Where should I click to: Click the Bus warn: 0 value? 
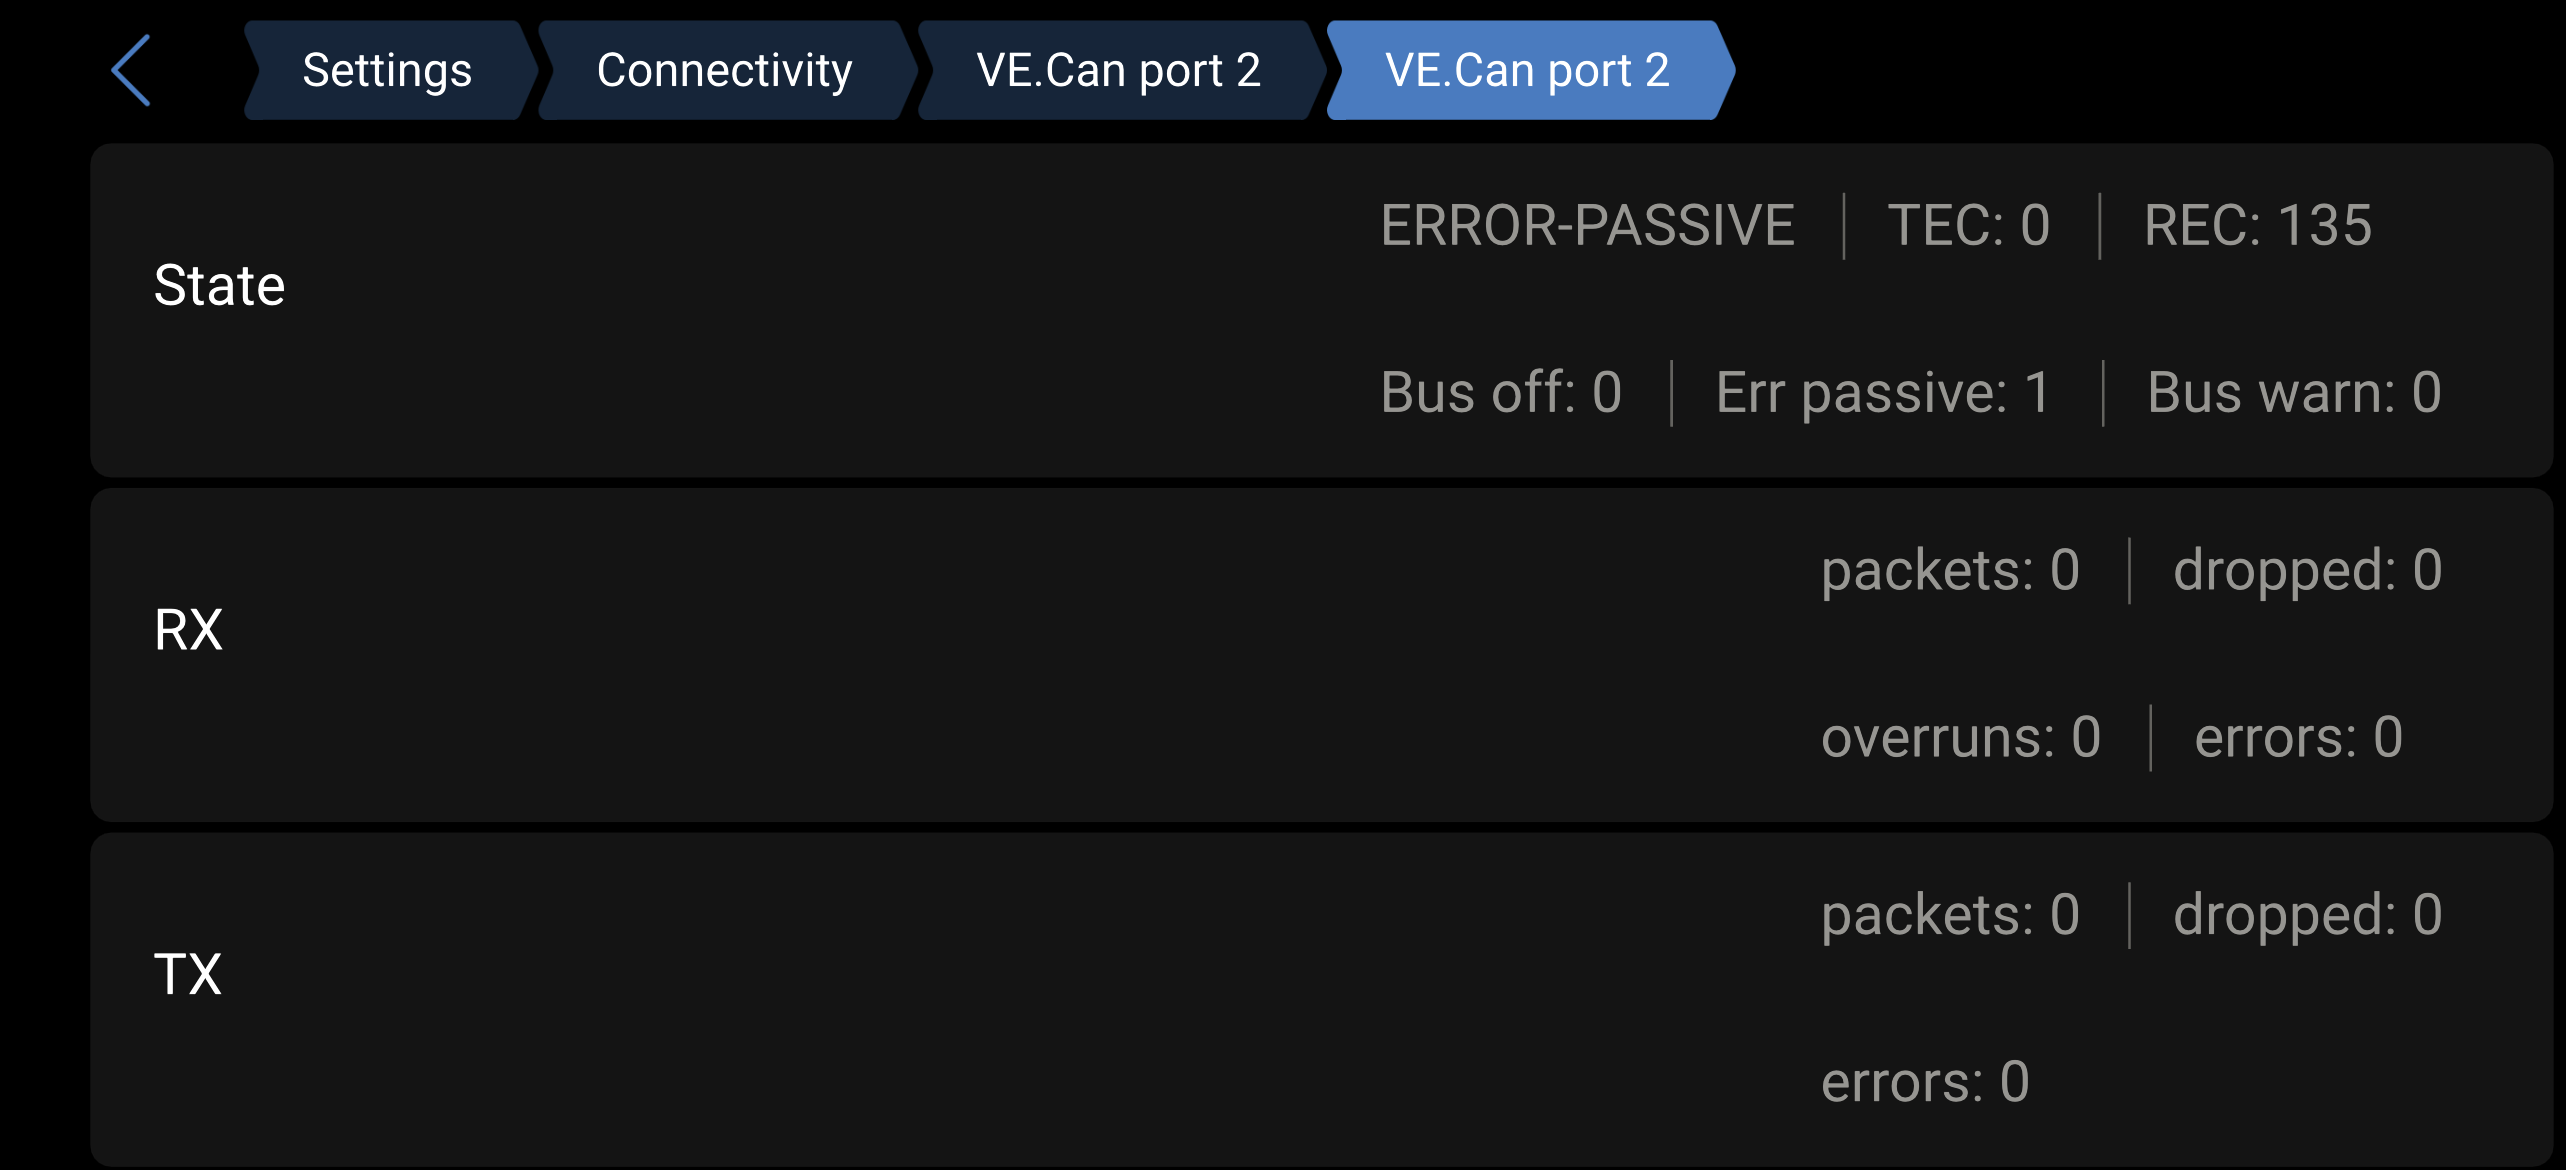click(x=2295, y=392)
